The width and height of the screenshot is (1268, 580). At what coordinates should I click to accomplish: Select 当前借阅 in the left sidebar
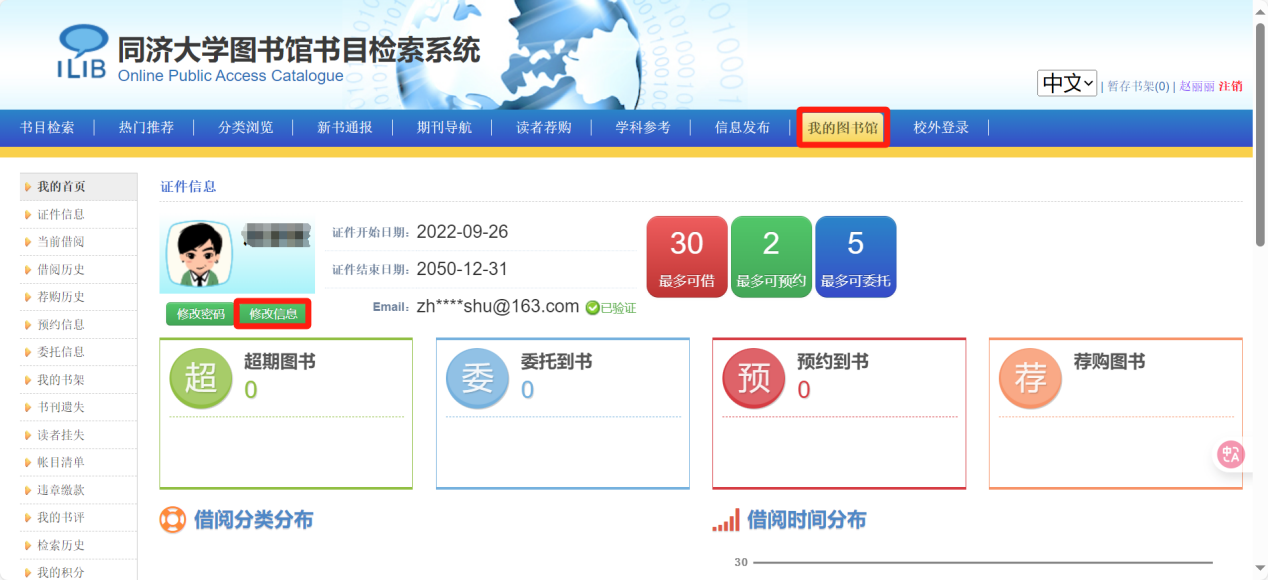(x=61, y=242)
